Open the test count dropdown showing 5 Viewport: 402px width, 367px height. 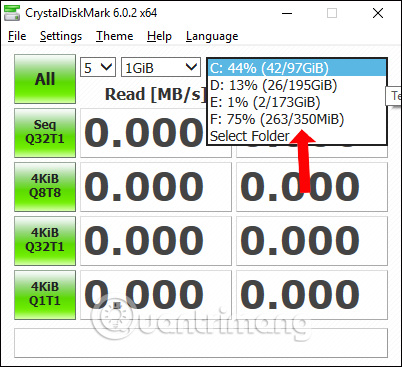pyautogui.click(x=98, y=67)
